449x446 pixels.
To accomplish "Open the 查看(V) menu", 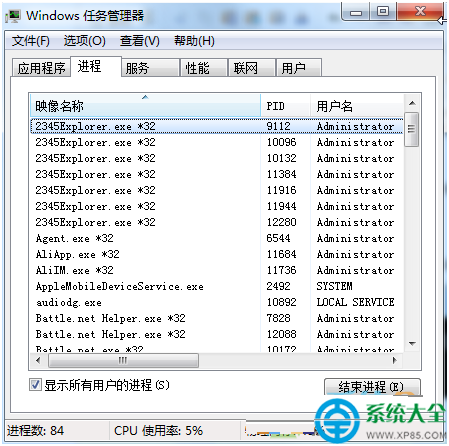I will coord(140,41).
